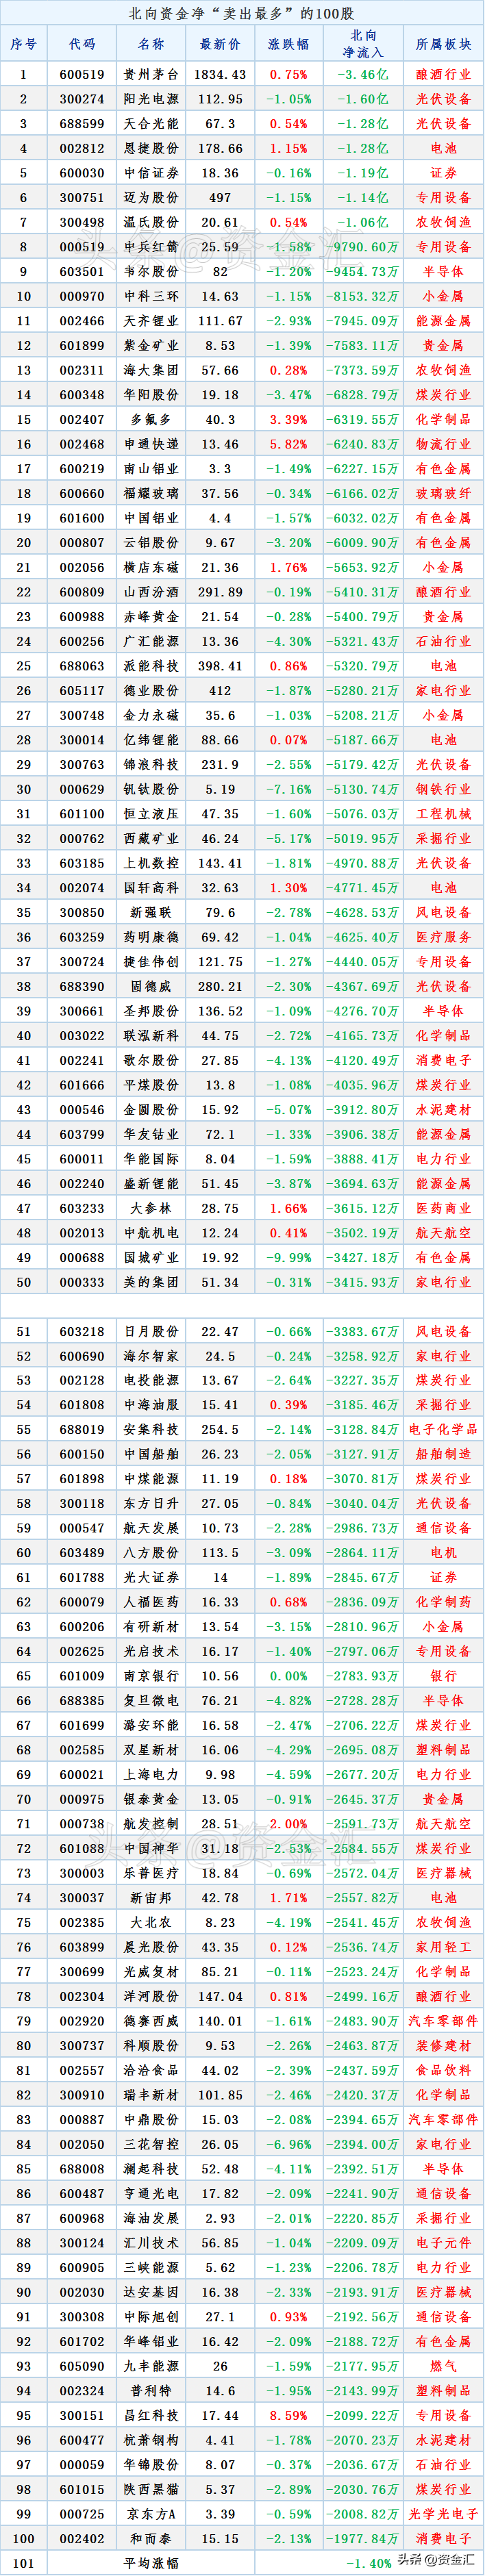Select stock name 歌尔股份
Image resolution: width=485 pixels, height=2576 pixels.
pyautogui.click(x=151, y=1060)
